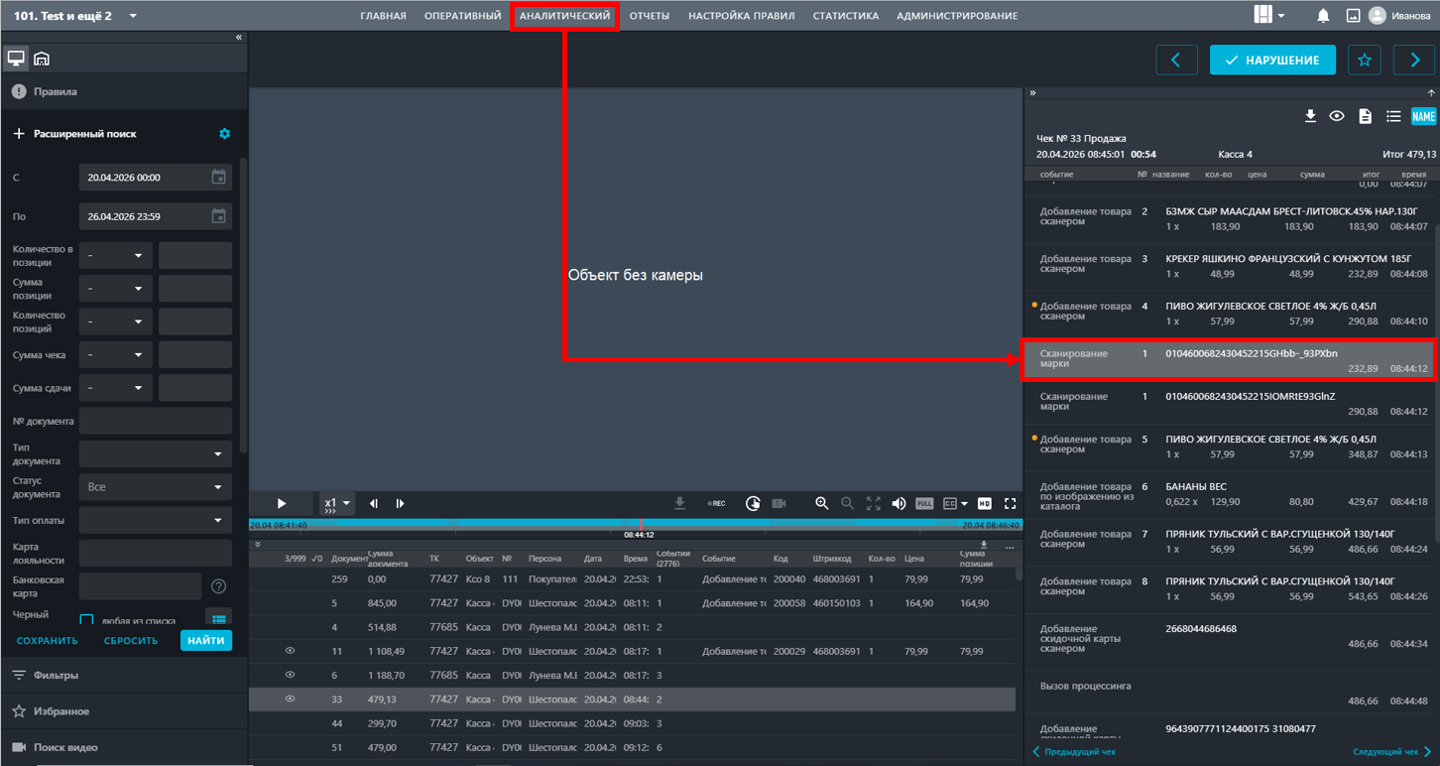
Task: Click the Карта лояльности input field
Action: (x=155, y=553)
